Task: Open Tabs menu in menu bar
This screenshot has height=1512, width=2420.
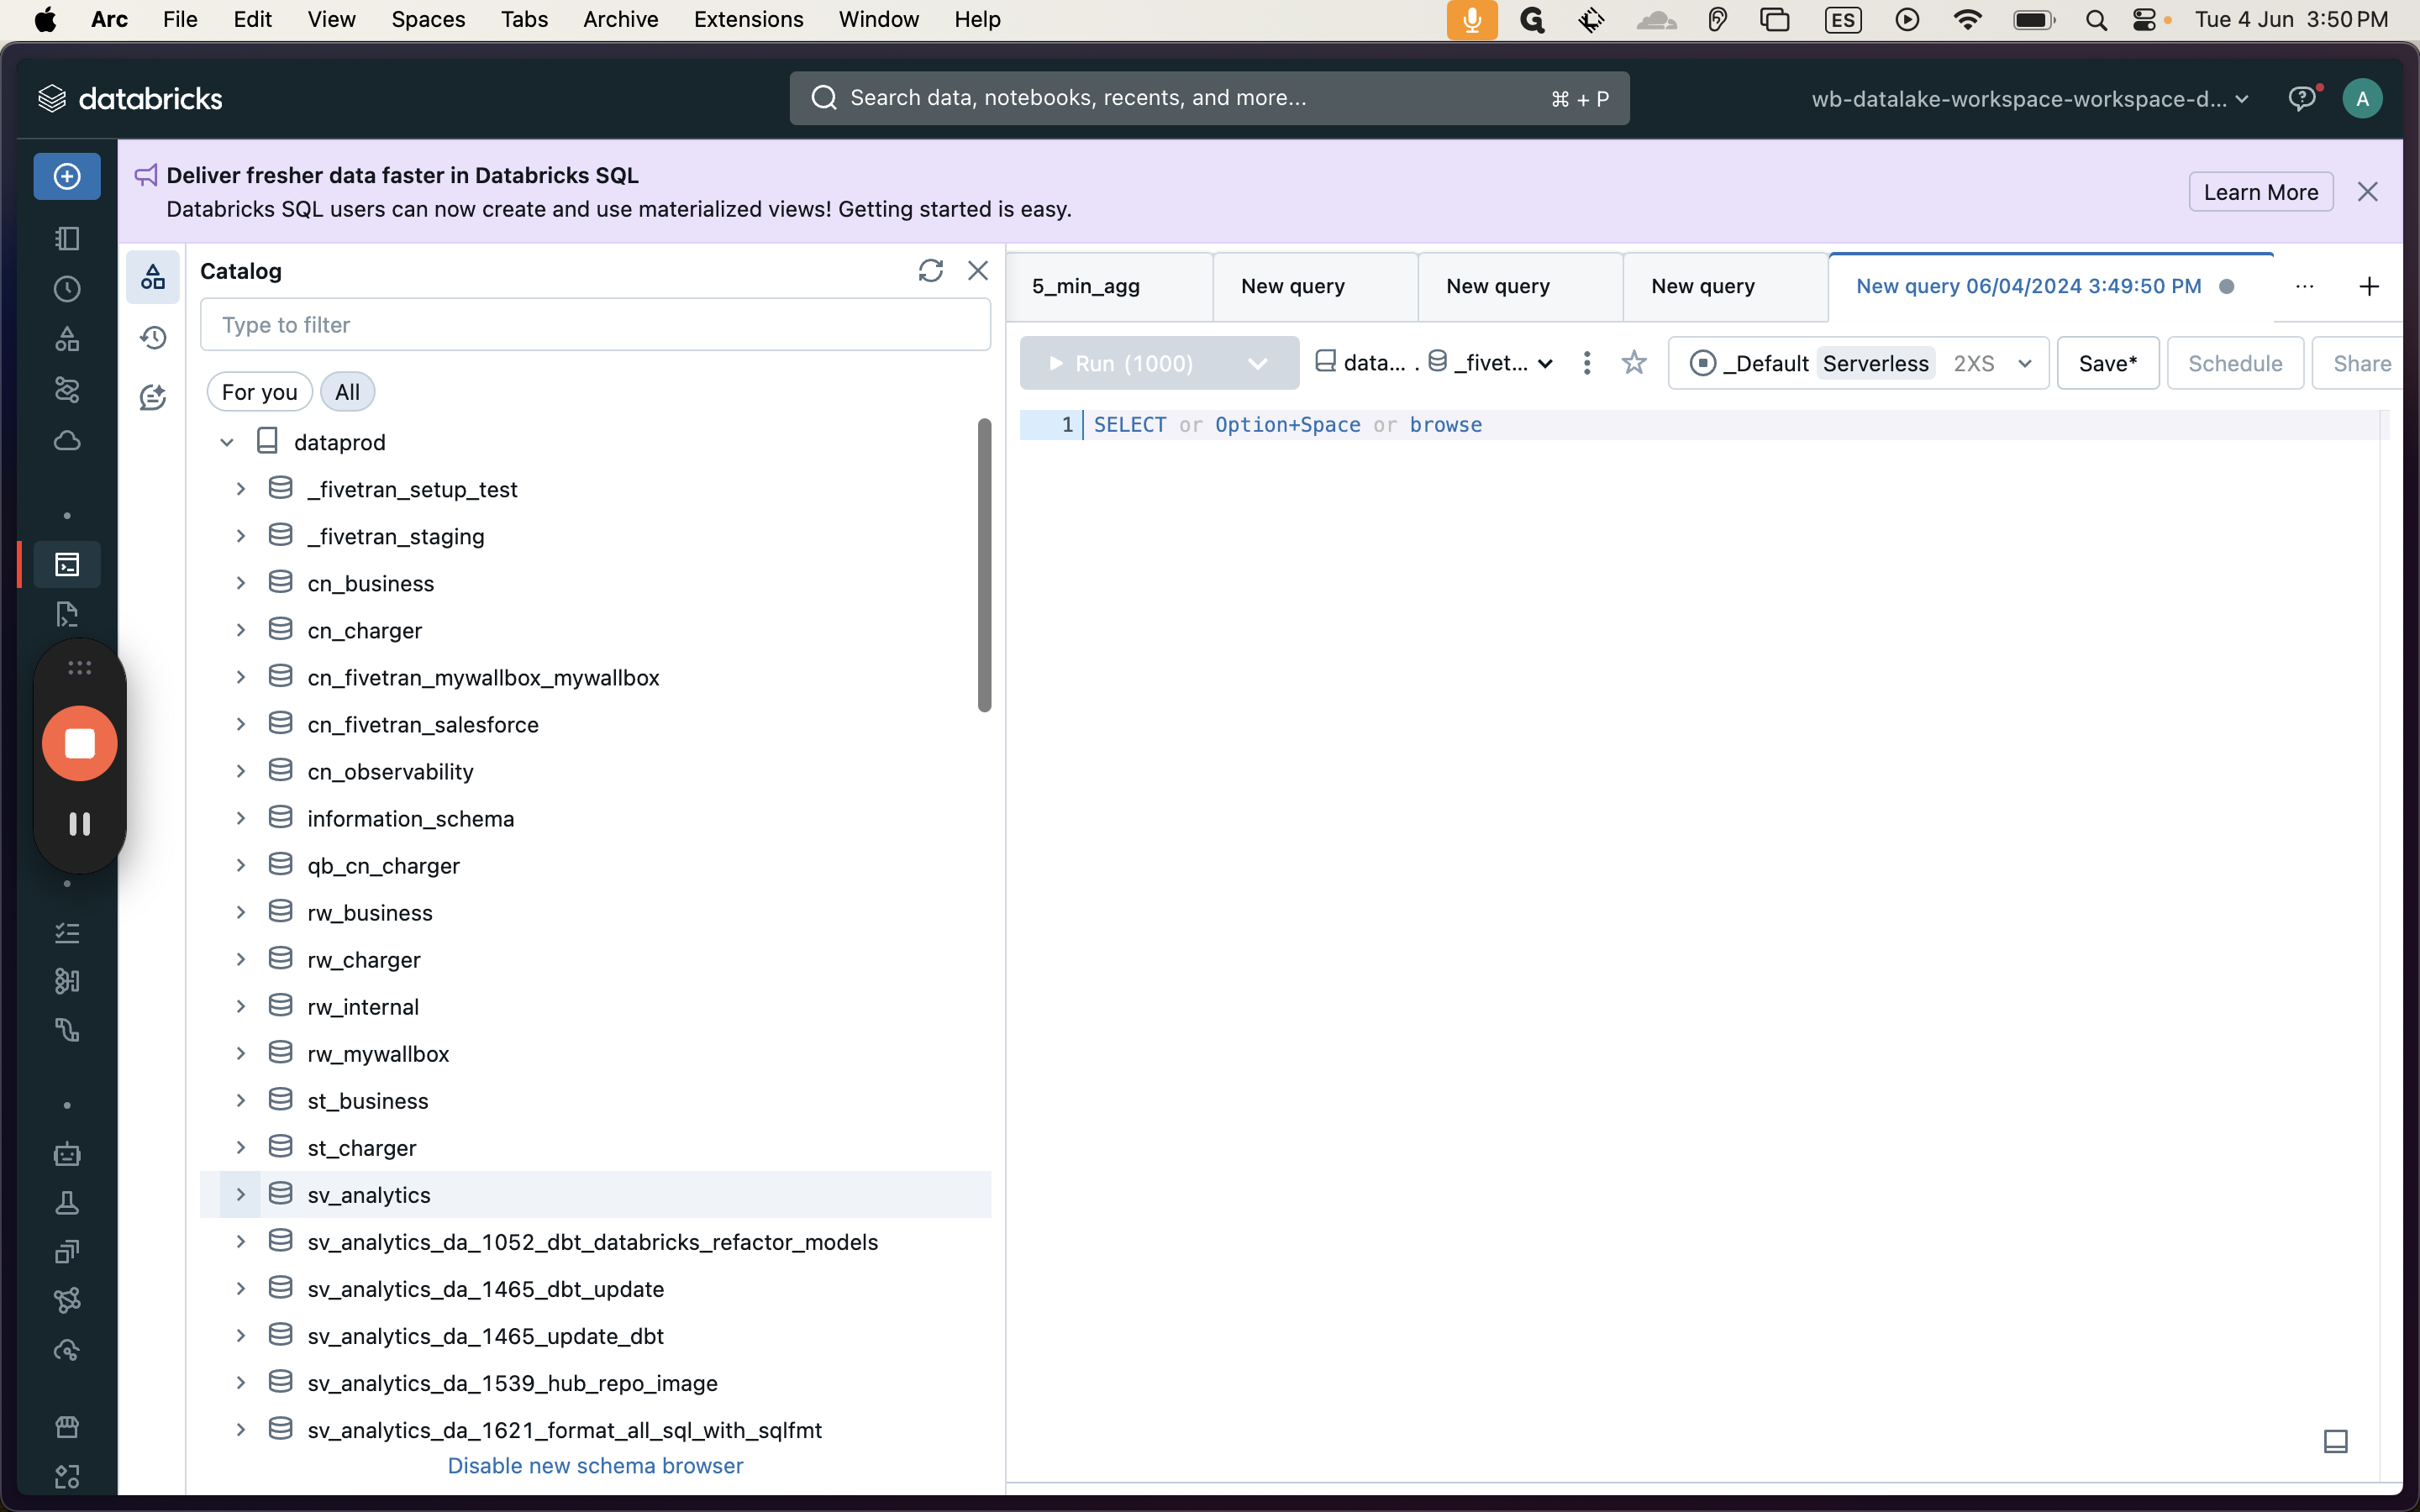Action: (524, 20)
